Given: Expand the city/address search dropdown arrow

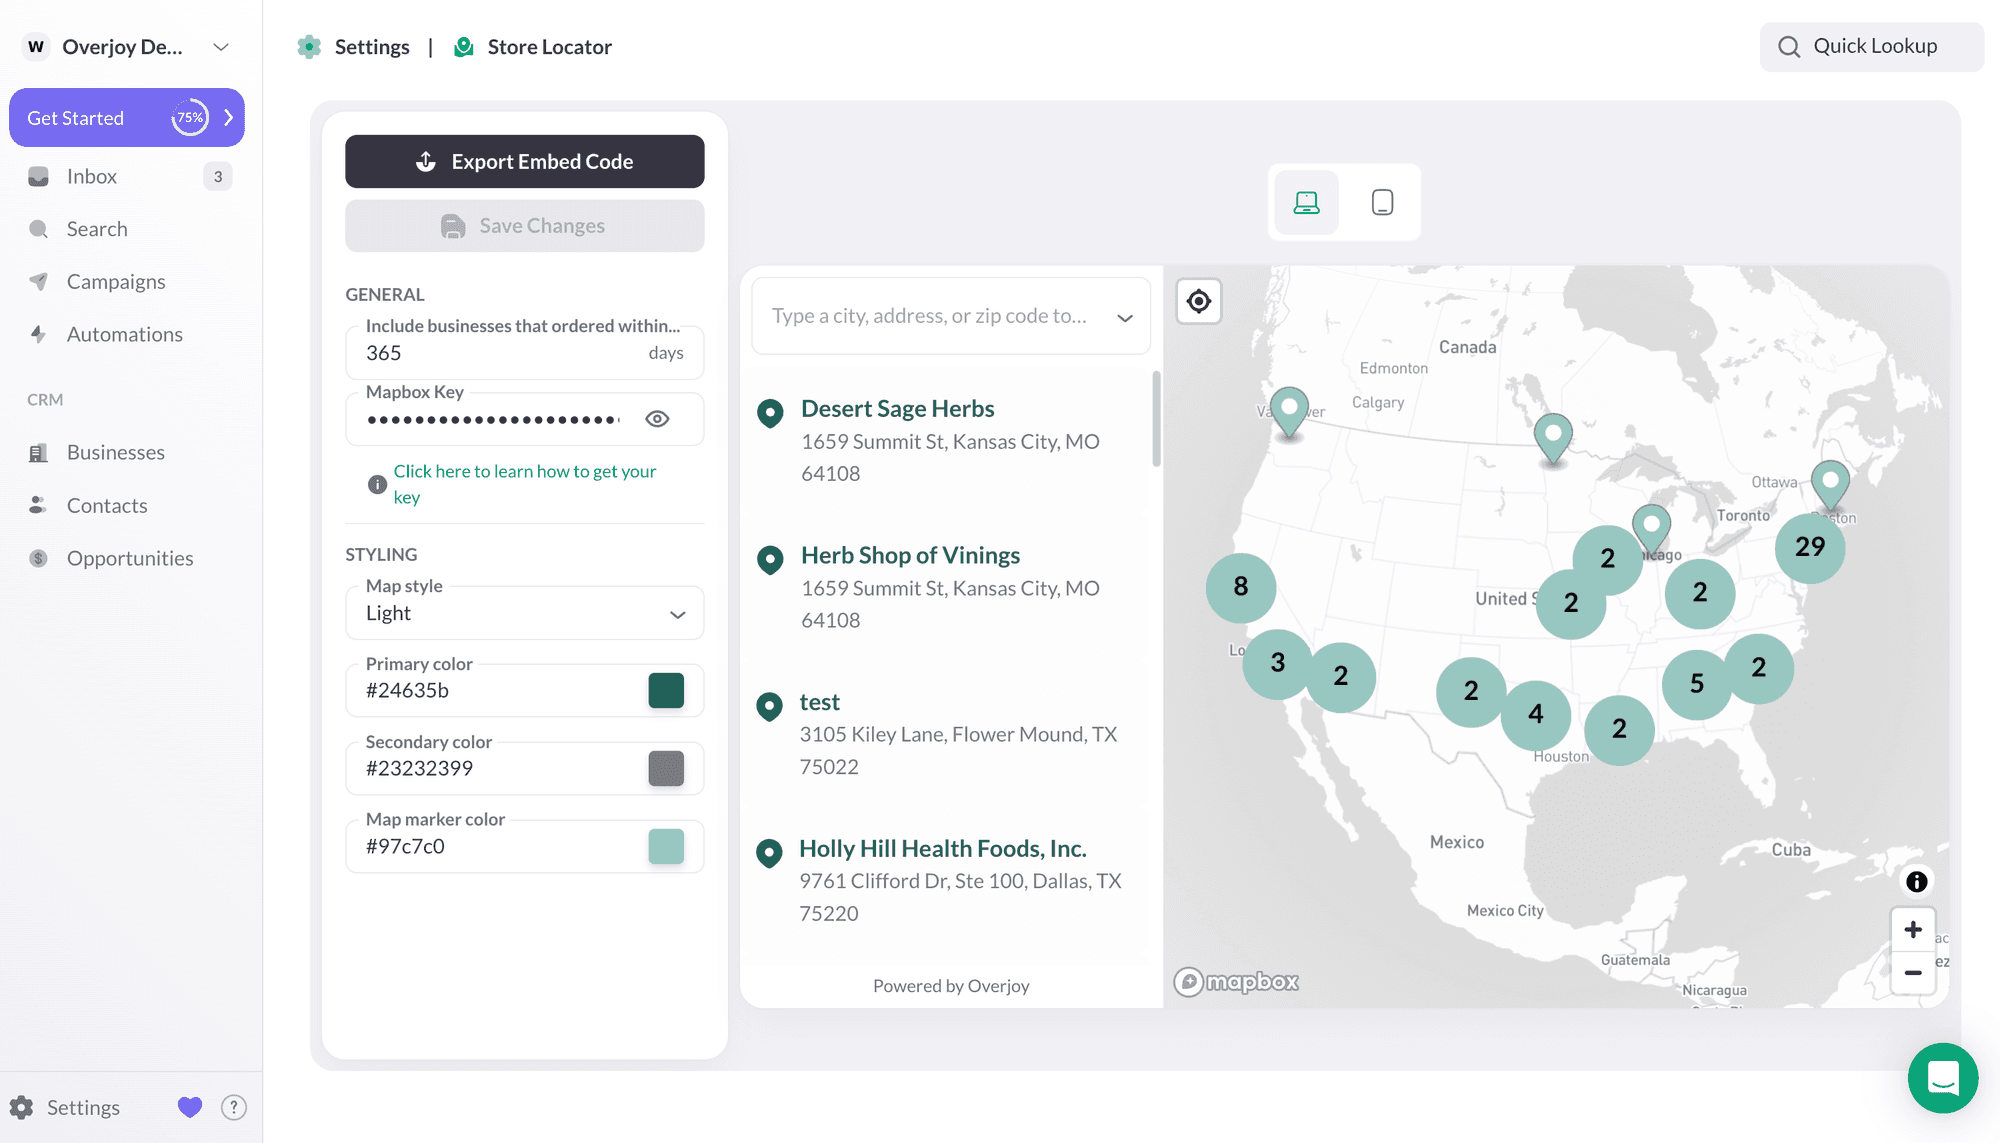Looking at the screenshot, I should (x=1125, y=317).
